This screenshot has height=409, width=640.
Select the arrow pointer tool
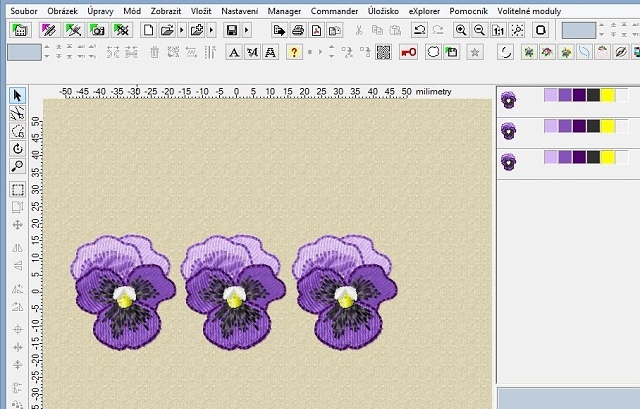17,95
